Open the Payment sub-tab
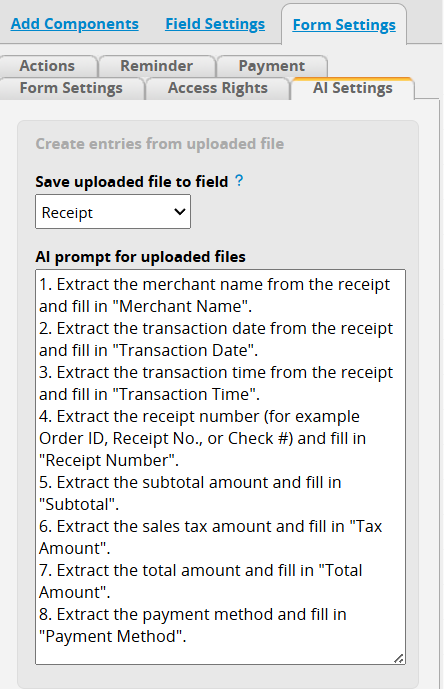This screenshot has width=444, height=689. point(272,66)
